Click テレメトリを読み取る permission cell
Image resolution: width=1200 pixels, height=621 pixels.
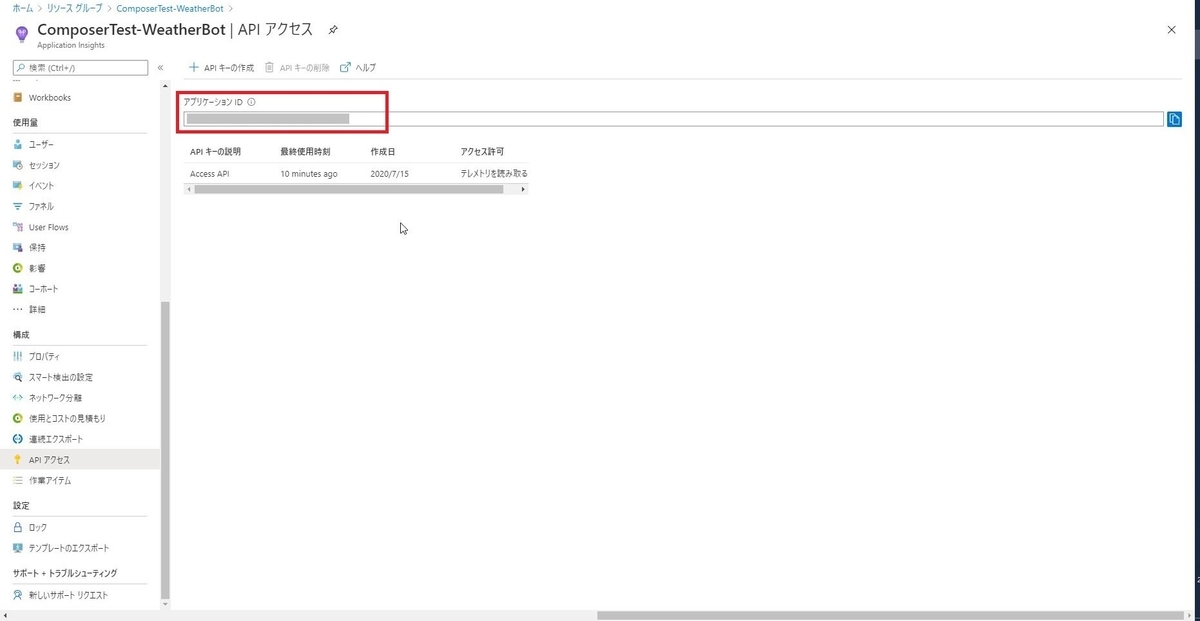[494, 174]
